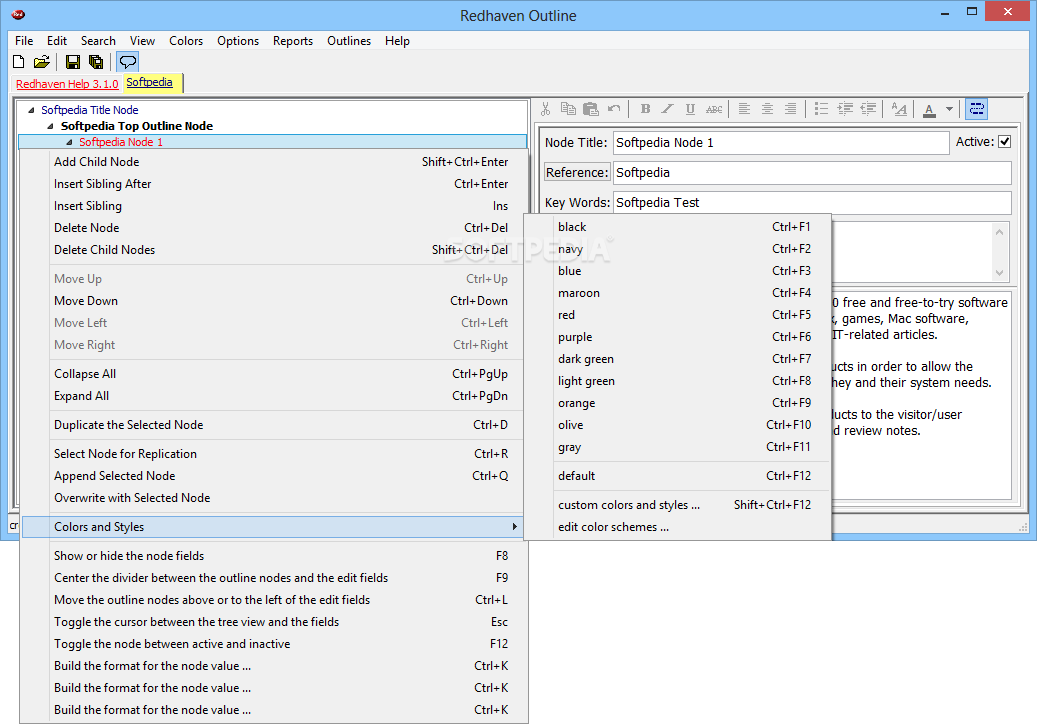1037x724 pixels.
Task: Pick the black color option
Action: pyautogui.click(x=678, y=227)
